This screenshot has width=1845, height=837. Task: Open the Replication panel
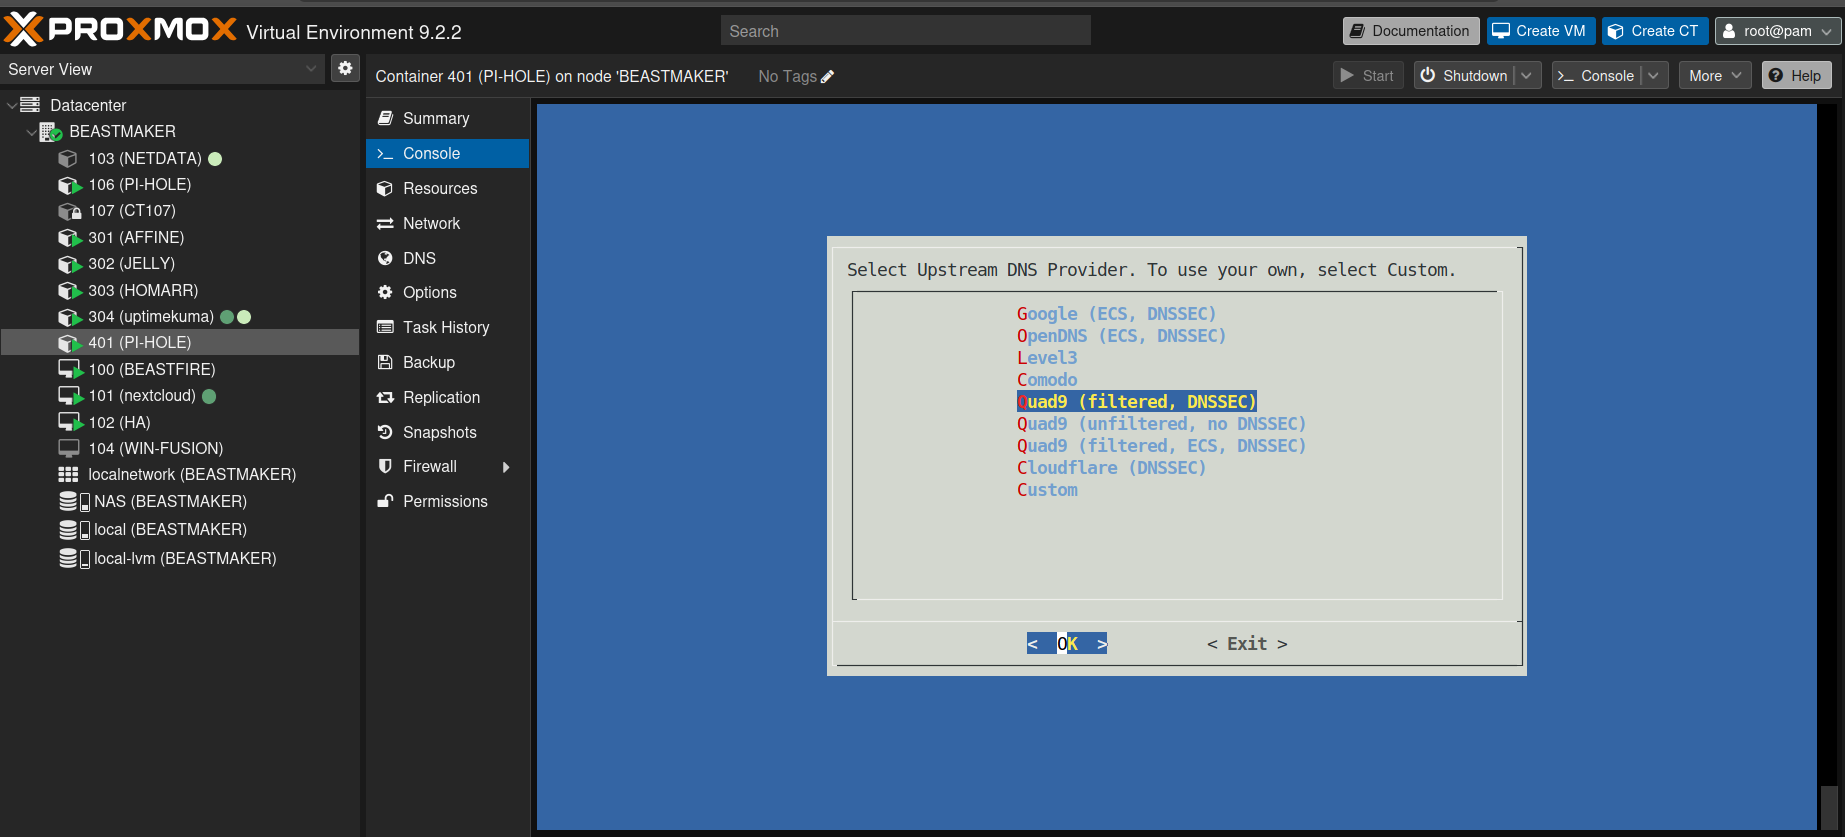click(x=447, y=397)
